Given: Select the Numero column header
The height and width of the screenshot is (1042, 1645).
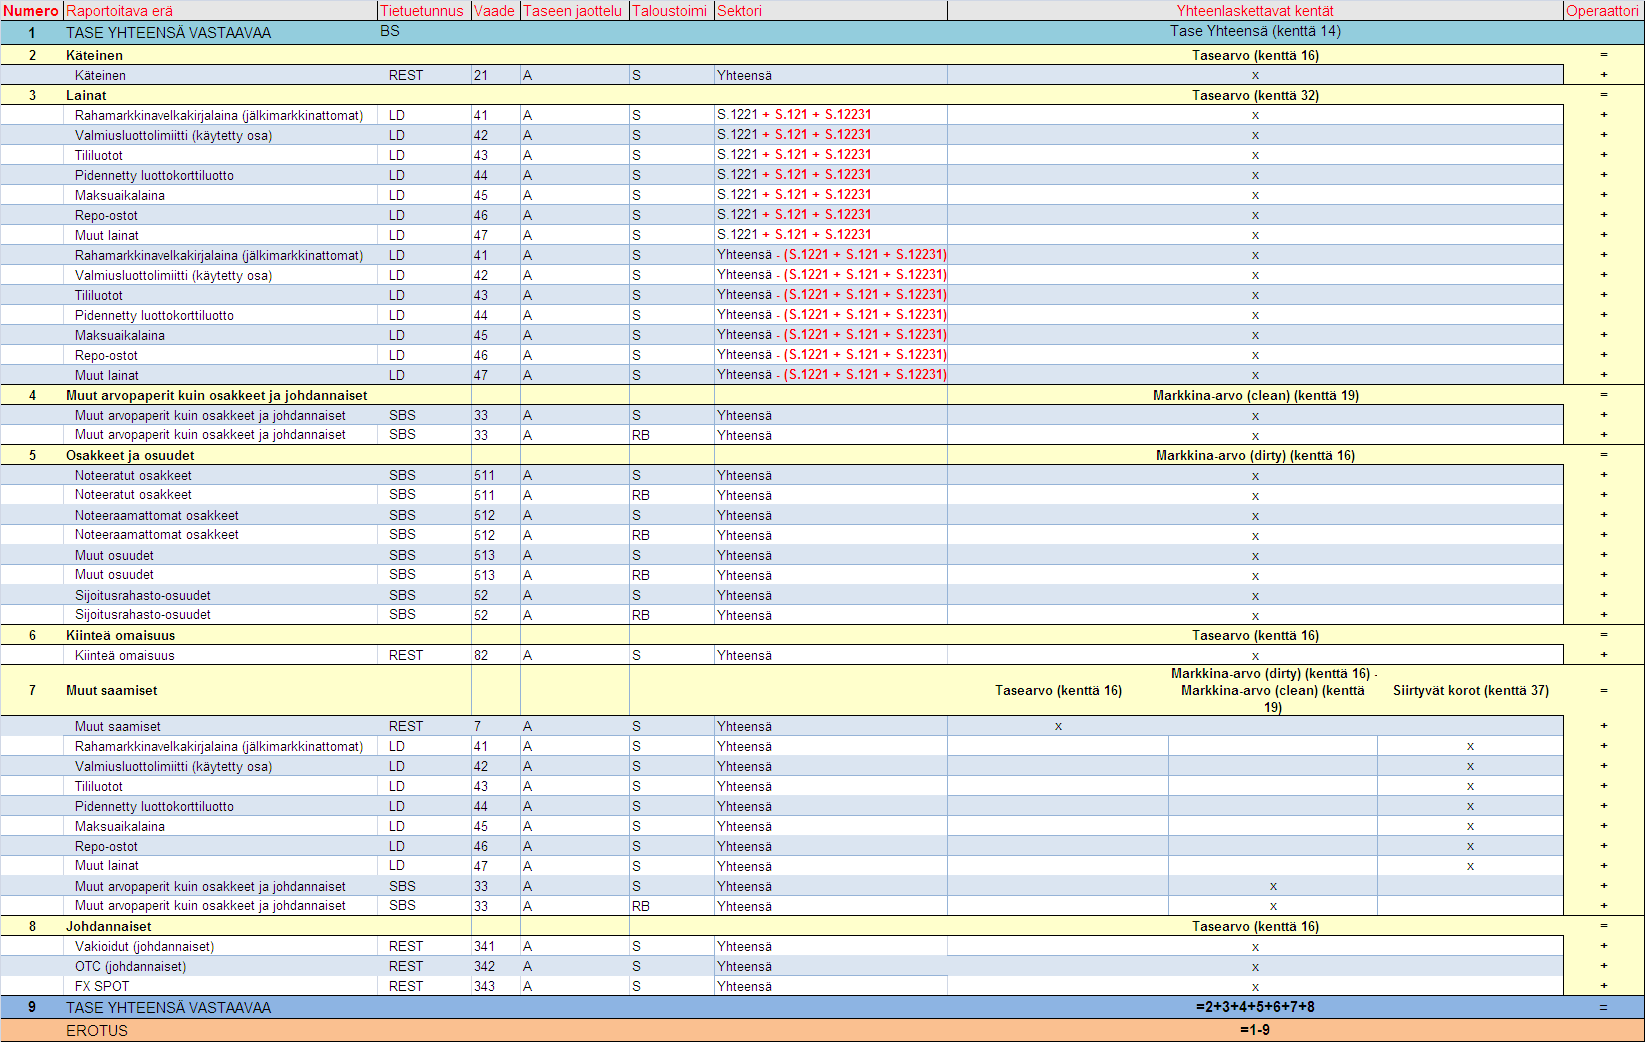Looking at the screenshot, I should (x=32, y=10).
